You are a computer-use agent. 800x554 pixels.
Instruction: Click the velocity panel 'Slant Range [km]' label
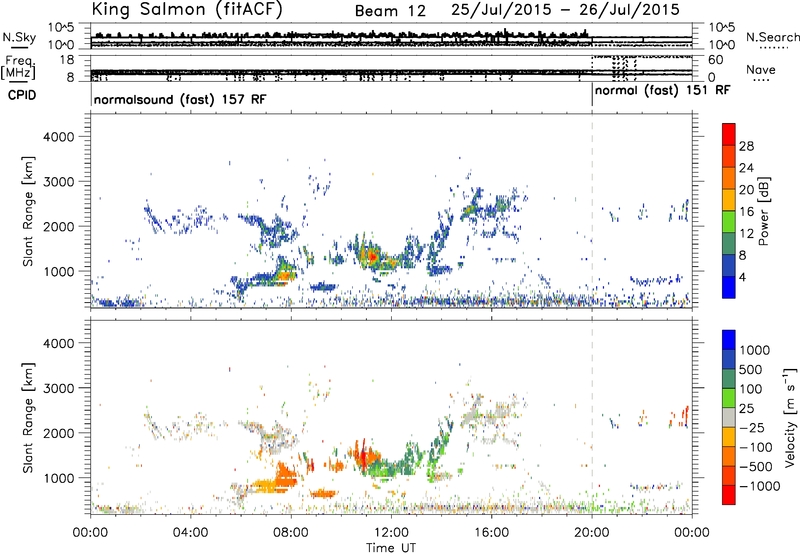point(28,418)
